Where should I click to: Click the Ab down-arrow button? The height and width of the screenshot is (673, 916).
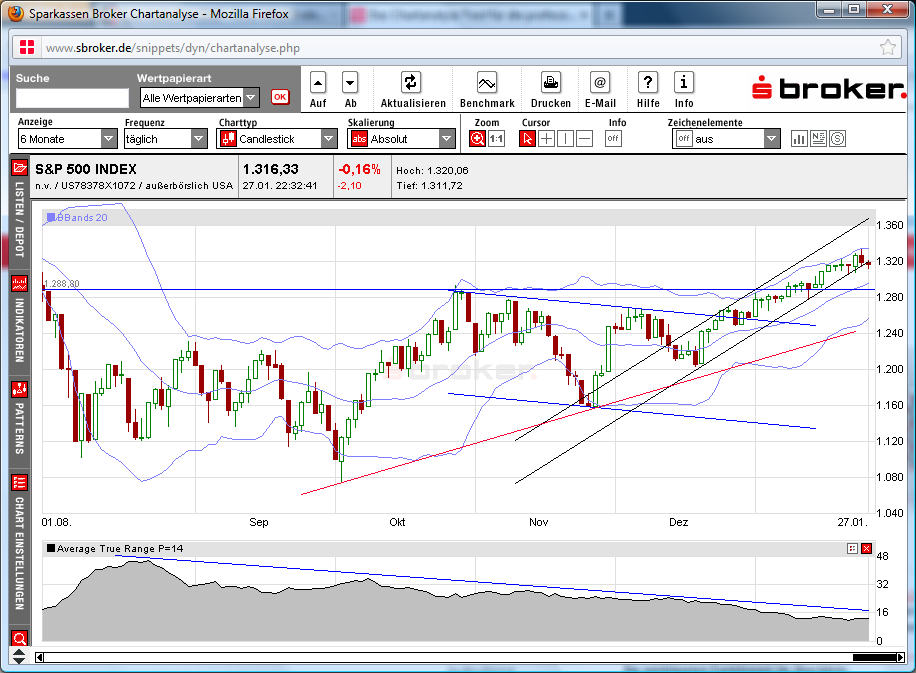pyautogui.click(x=350, y=84)
